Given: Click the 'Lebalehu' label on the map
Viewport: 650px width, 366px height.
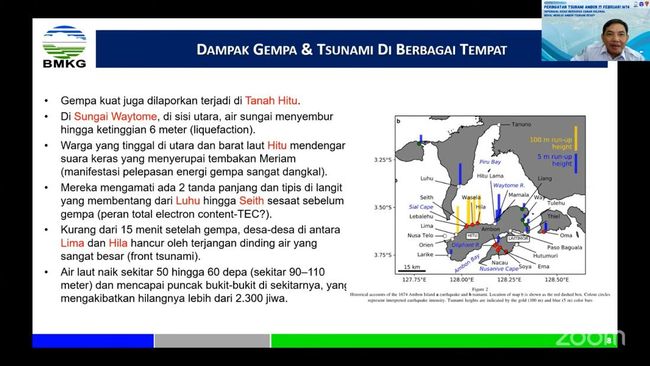Looking at the screenshot, I should coord(421,216).
